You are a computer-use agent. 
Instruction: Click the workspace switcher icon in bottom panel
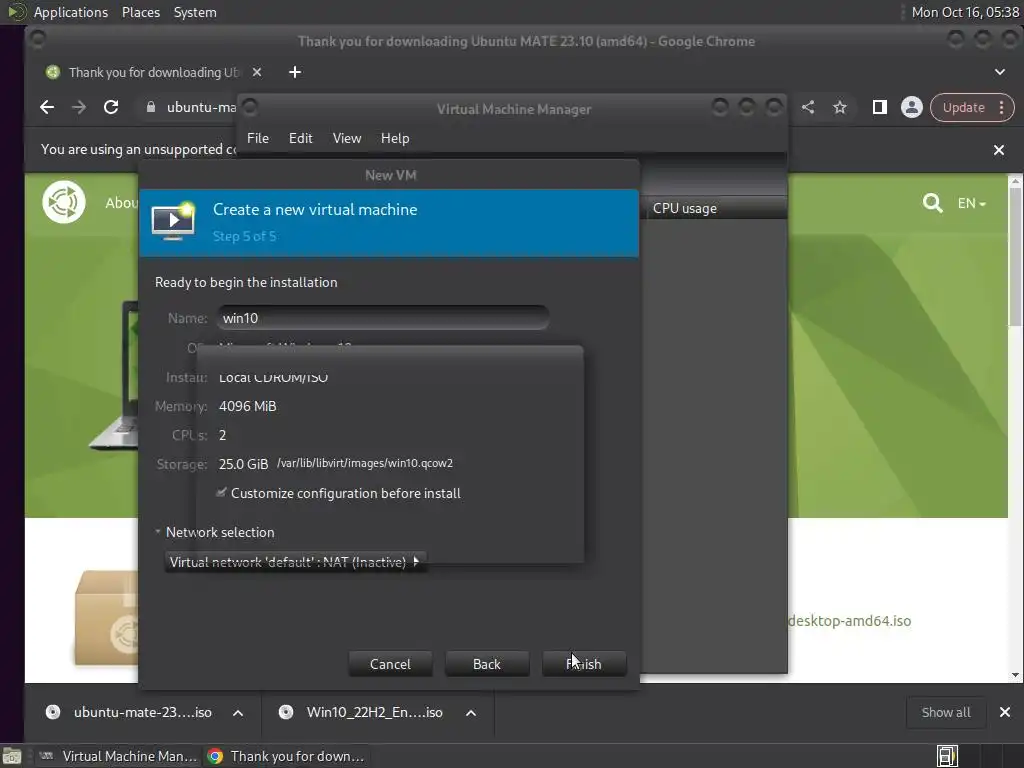point(947,756)
